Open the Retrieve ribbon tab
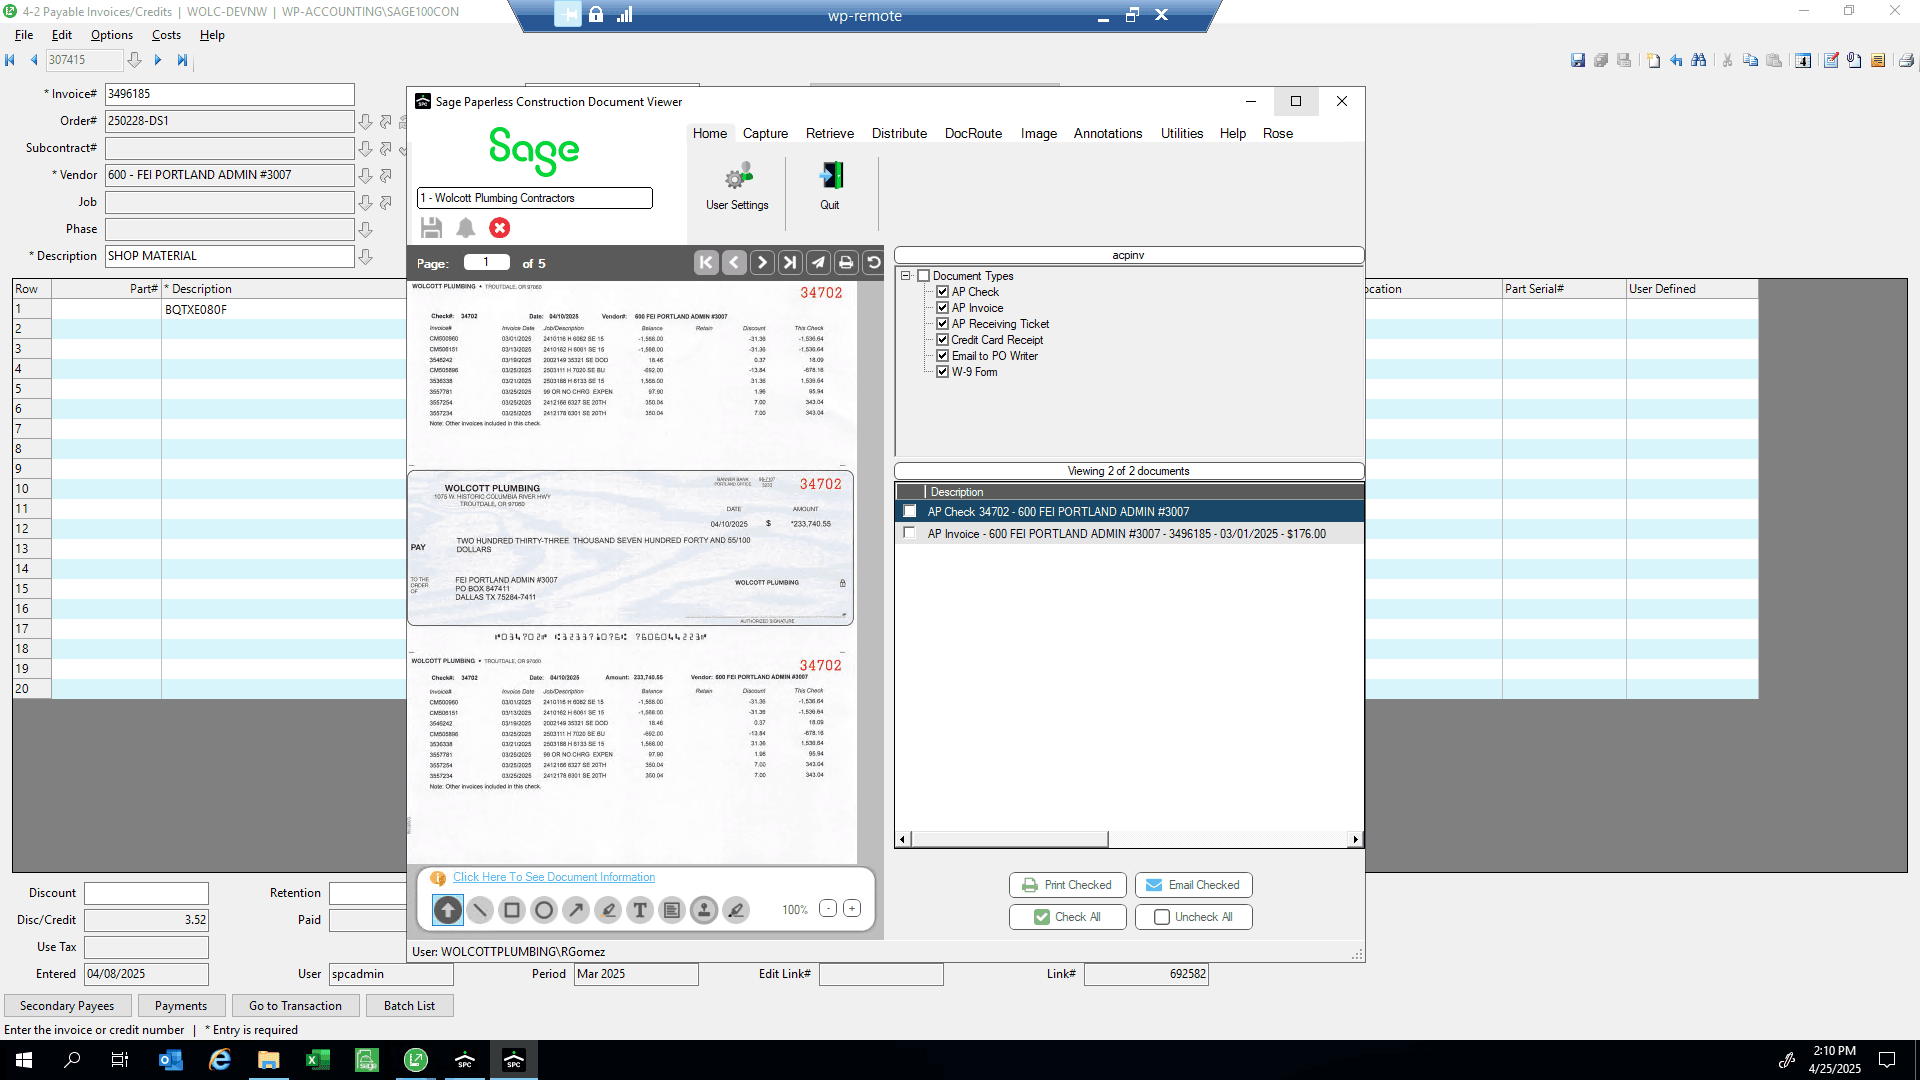The image size is (1920, 1080). click(830, 133)
